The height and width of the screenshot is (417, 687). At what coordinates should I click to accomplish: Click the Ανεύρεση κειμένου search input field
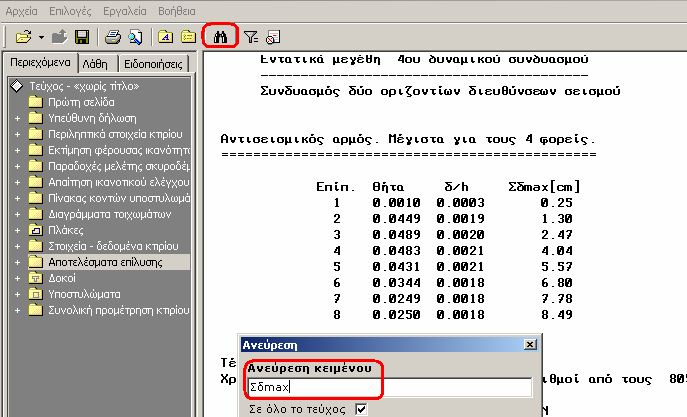[x=390, y=387]
